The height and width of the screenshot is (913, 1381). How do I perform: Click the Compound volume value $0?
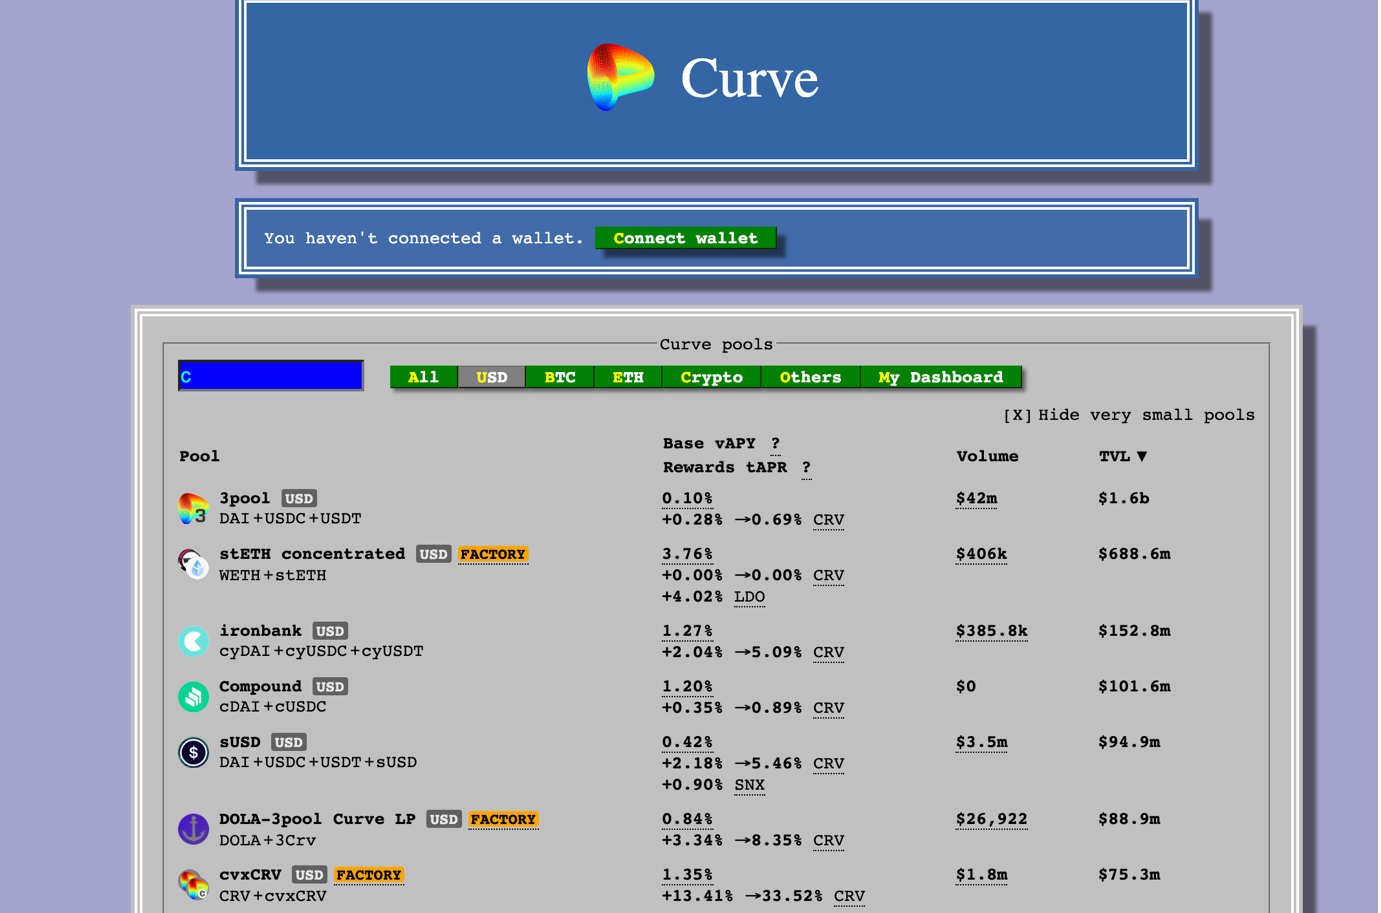(x=966, y=687)
